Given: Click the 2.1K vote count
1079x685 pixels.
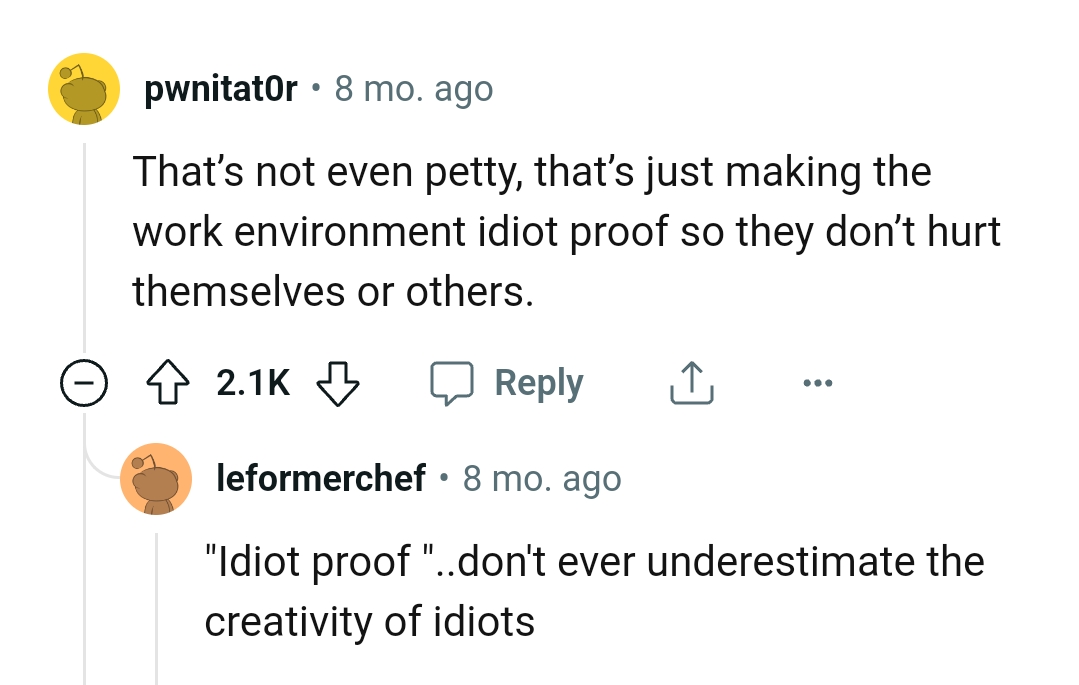Looking at the screenshot, I should point(251,382).
